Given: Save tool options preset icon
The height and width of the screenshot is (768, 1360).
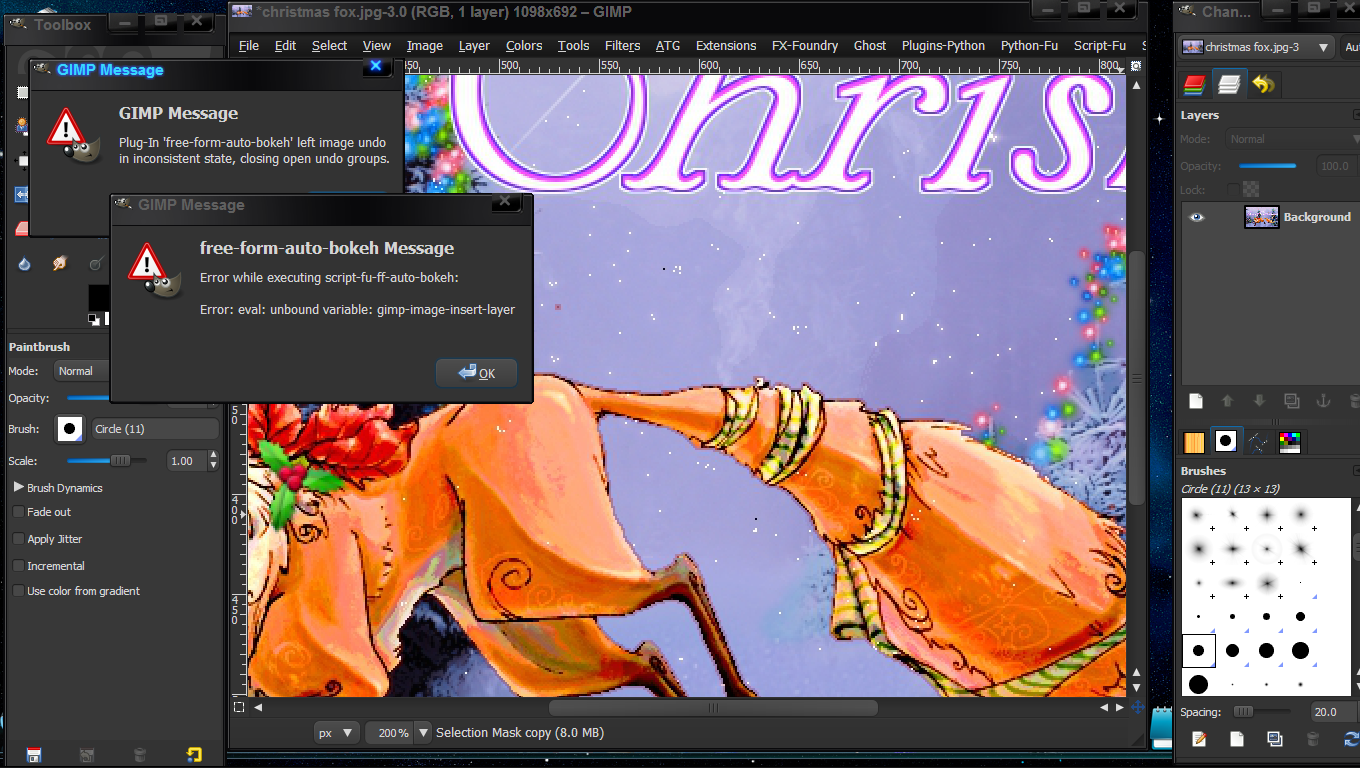Looking at the screenshot, I should pos(33,755).
